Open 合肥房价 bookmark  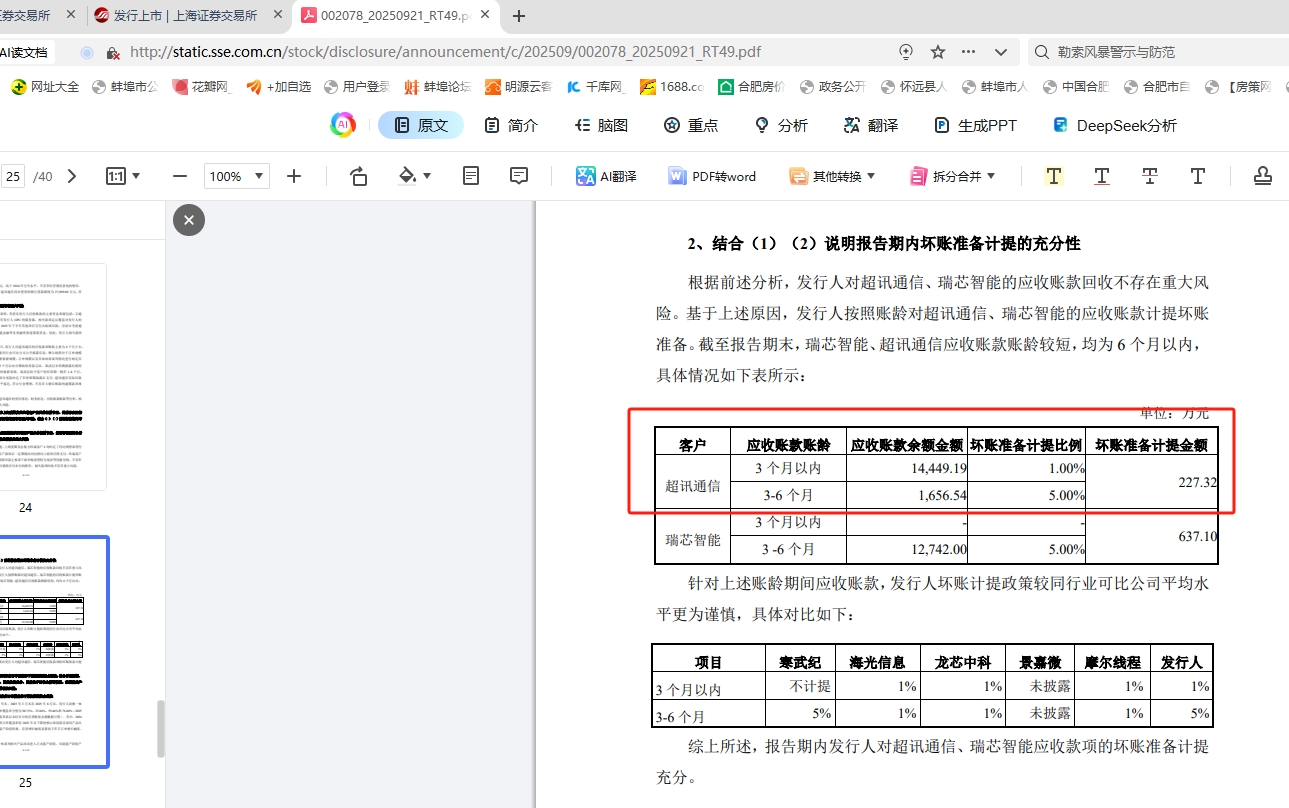752,87
